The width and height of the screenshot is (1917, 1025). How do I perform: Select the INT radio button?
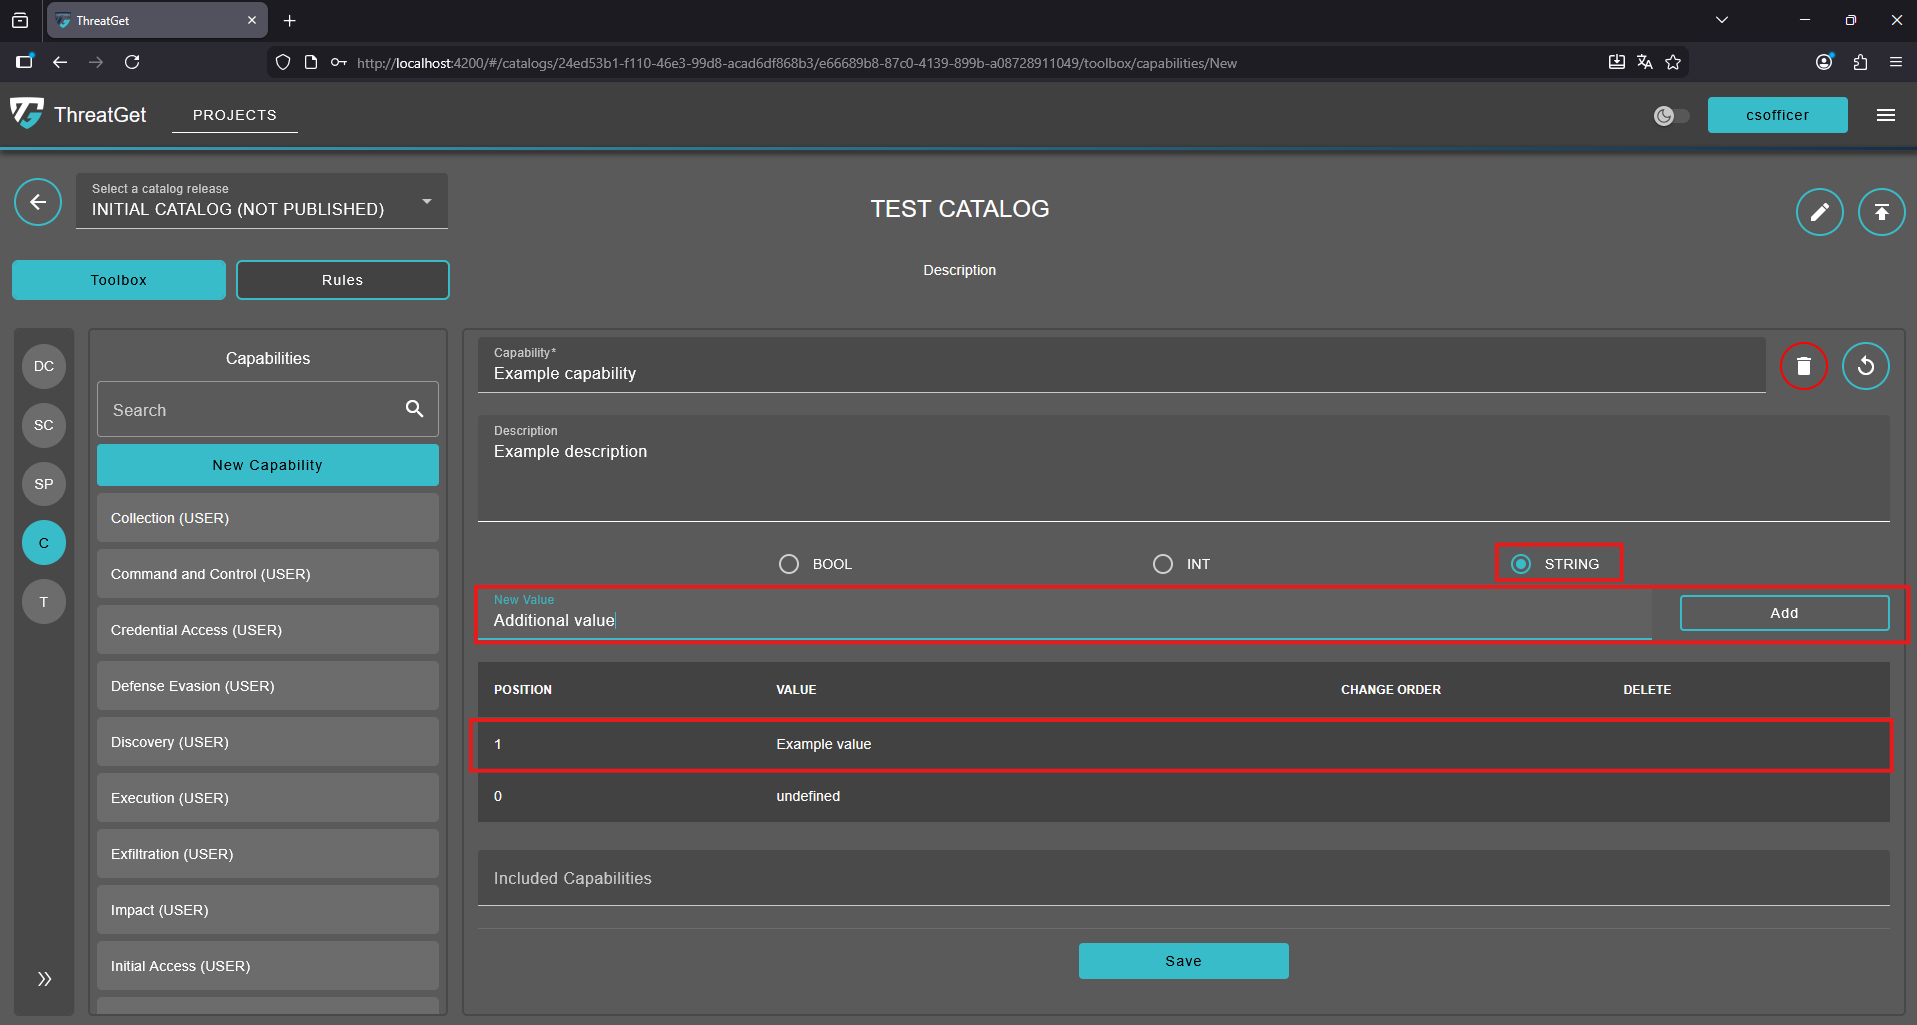tap(1163, 564)
